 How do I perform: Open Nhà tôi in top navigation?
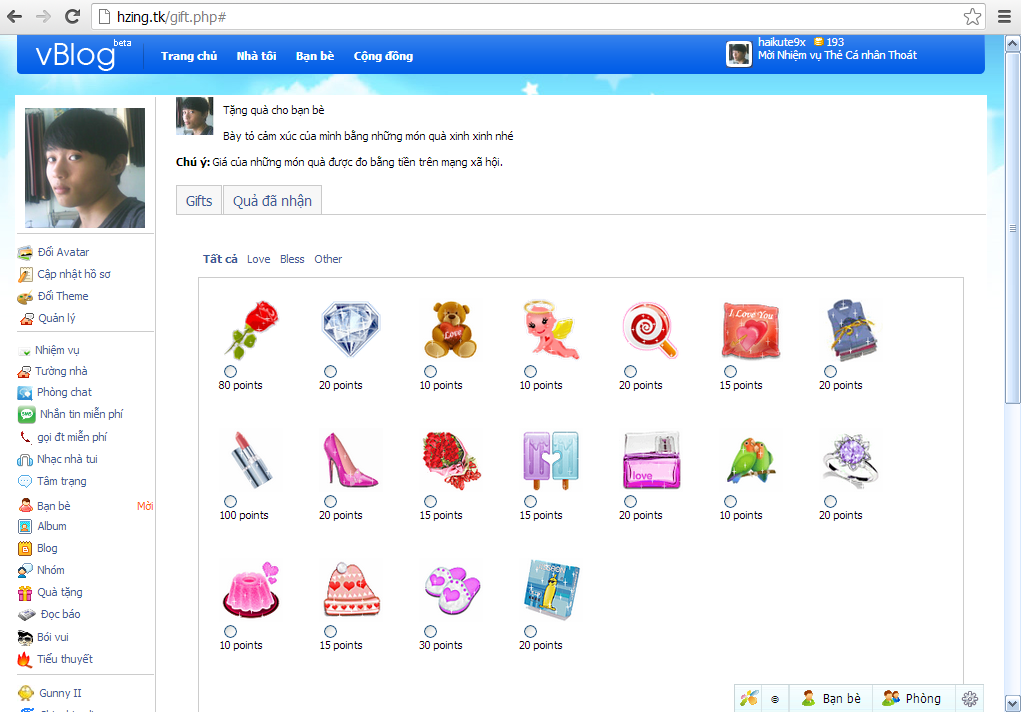coord(256,56)
